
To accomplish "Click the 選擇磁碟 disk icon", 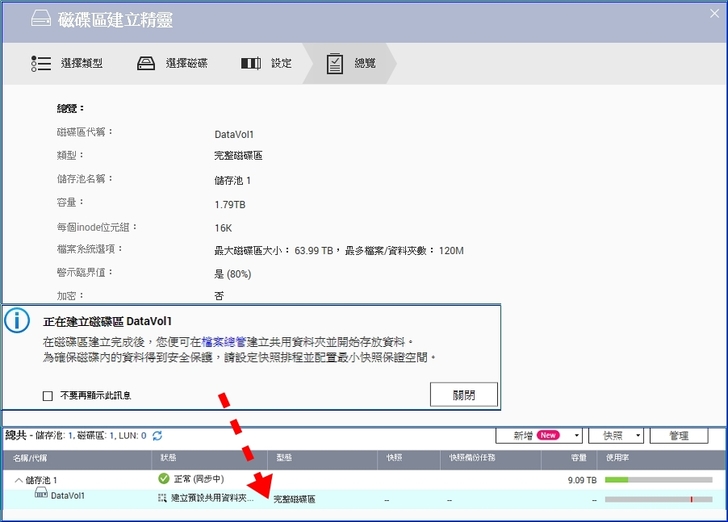I will click(x=146, y=63).
